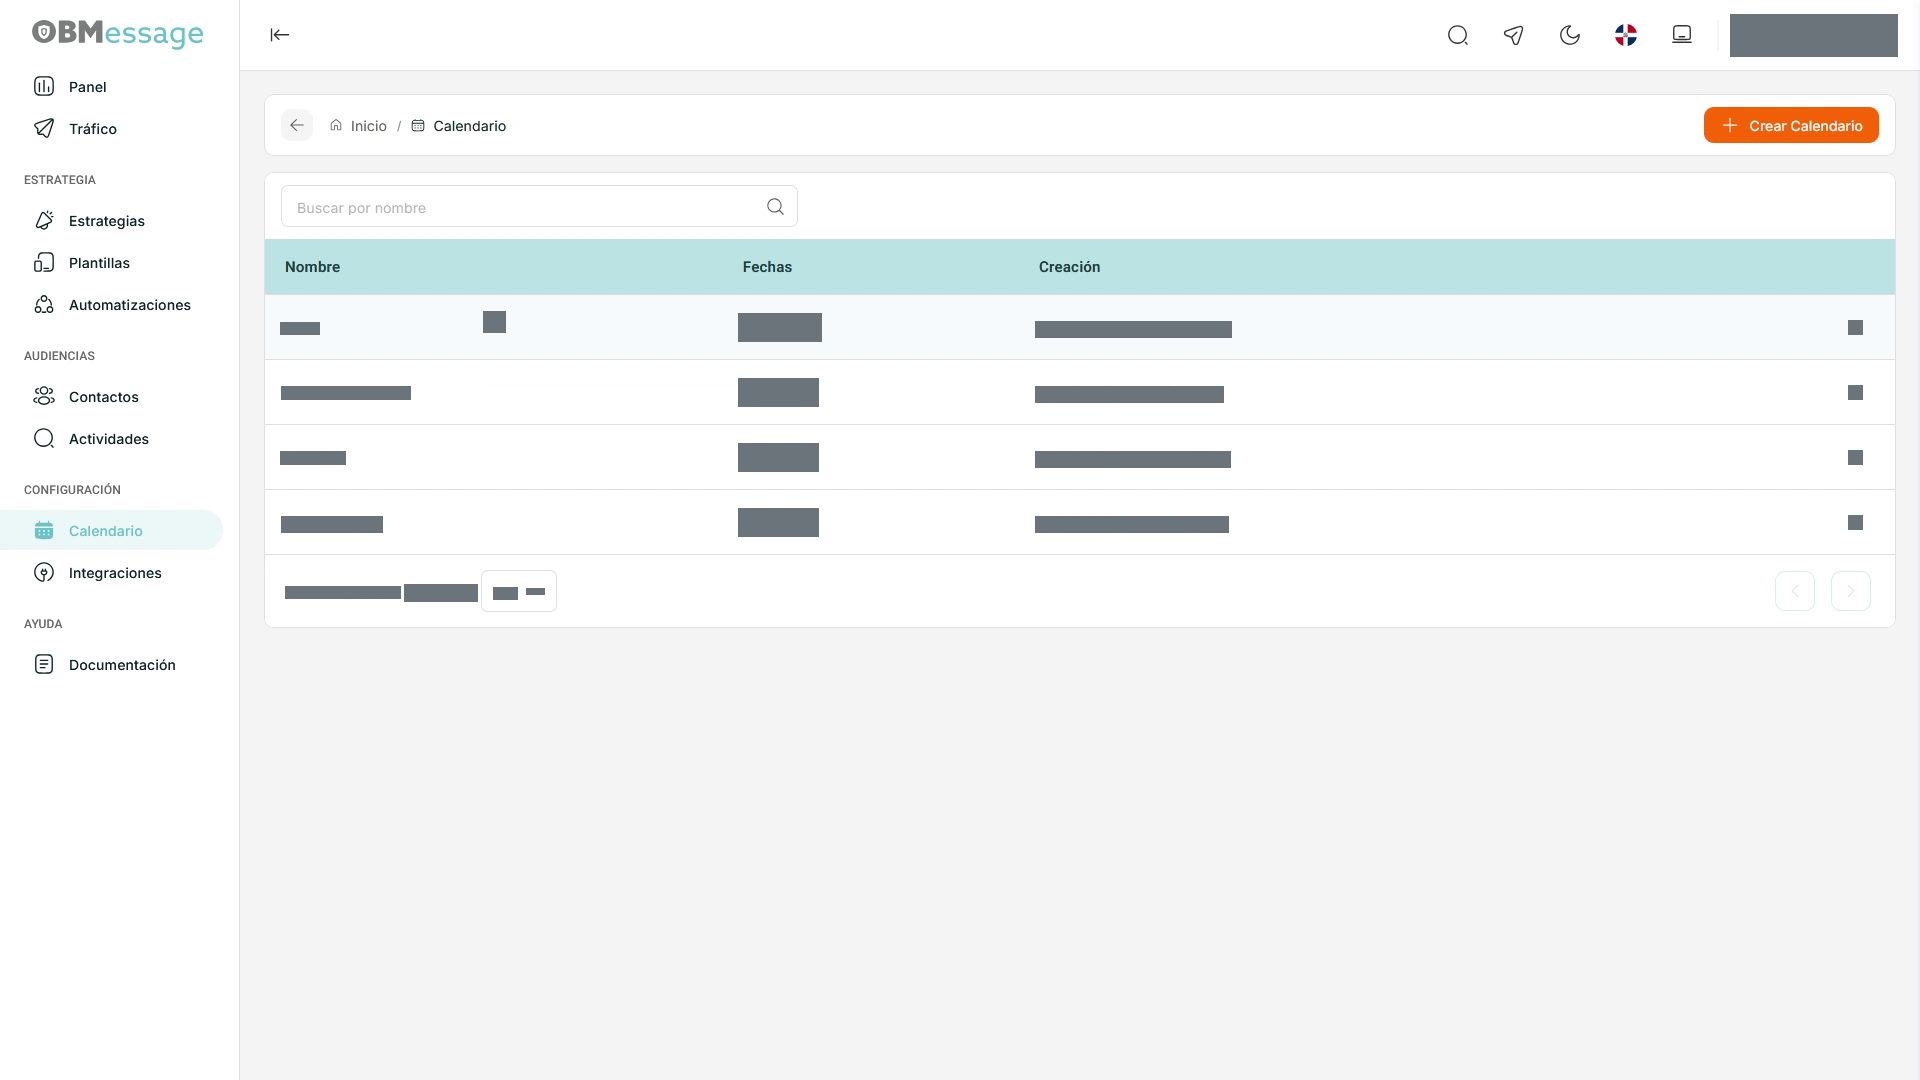Open Documentación under Ayuda

111,665
